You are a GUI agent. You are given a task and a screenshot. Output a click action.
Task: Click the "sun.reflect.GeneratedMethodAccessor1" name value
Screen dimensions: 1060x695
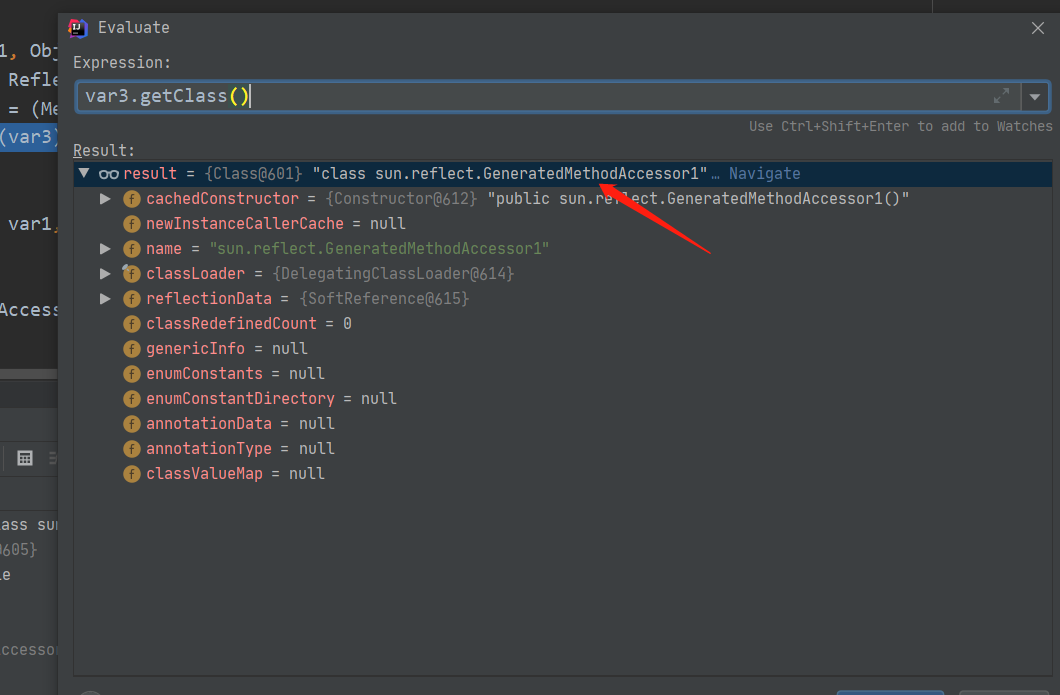pyautogui.click(x=379, y=249)
